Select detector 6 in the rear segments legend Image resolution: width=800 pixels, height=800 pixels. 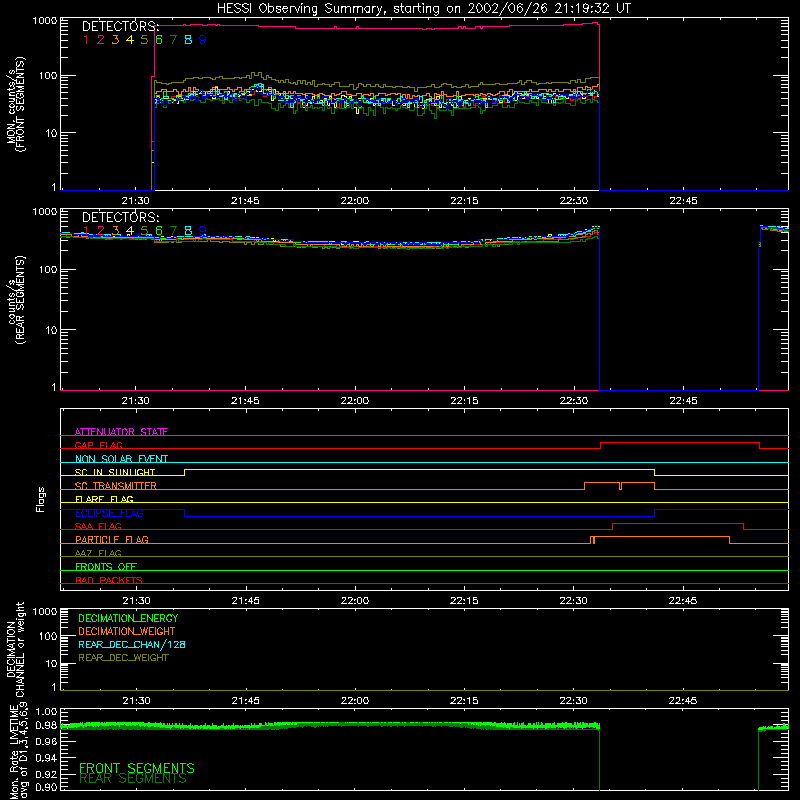159,231
